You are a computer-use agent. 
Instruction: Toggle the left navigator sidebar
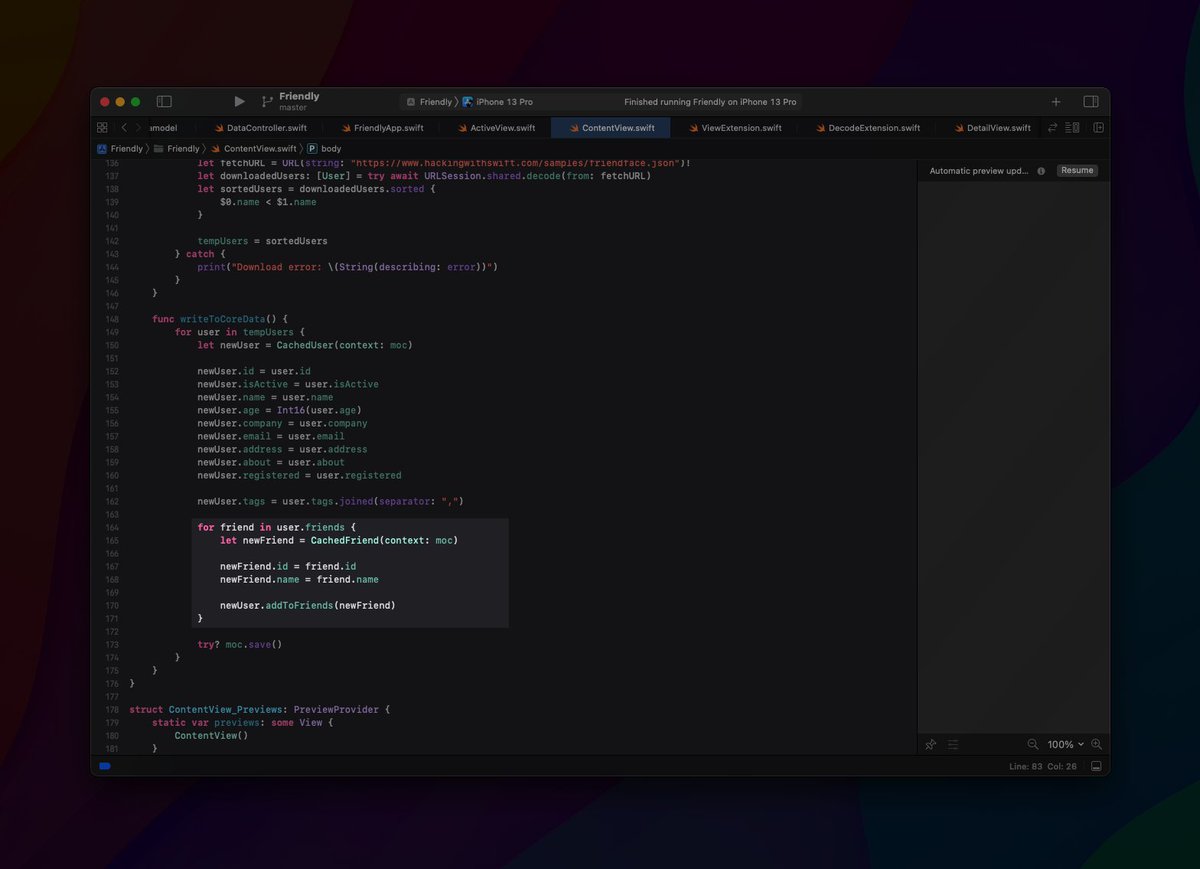coord(164,102)
